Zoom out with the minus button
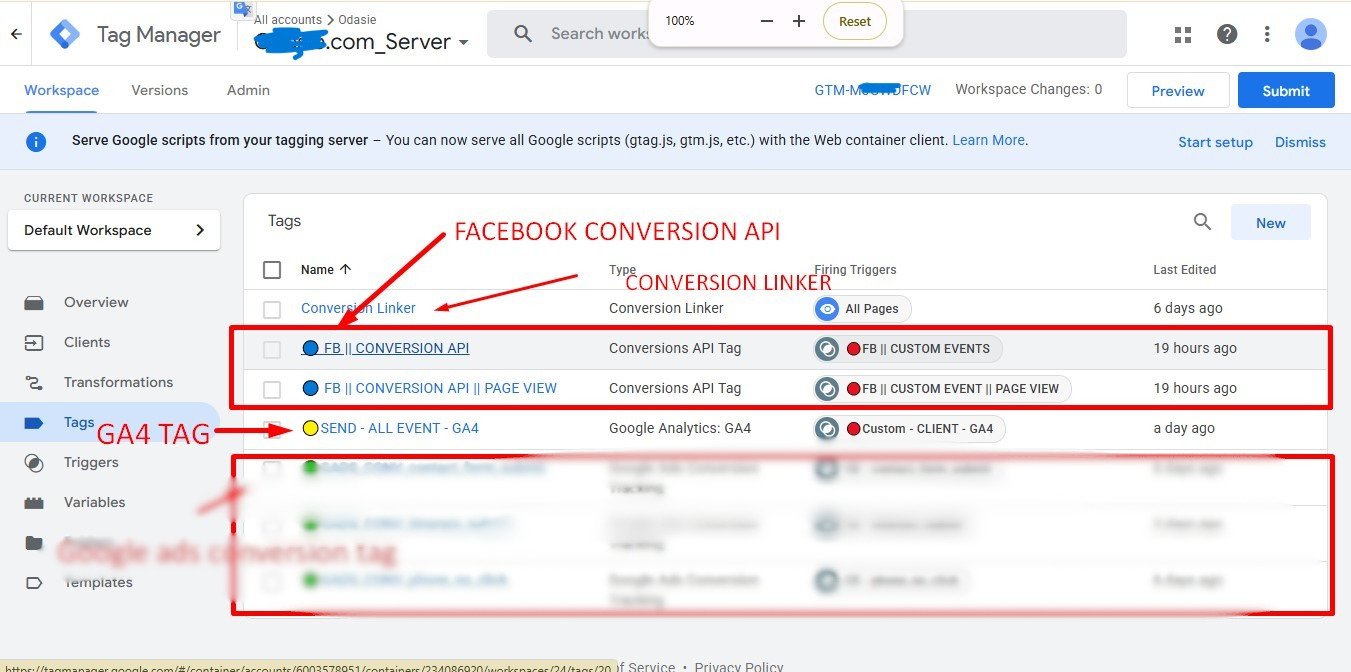 [x=767, y=21]
